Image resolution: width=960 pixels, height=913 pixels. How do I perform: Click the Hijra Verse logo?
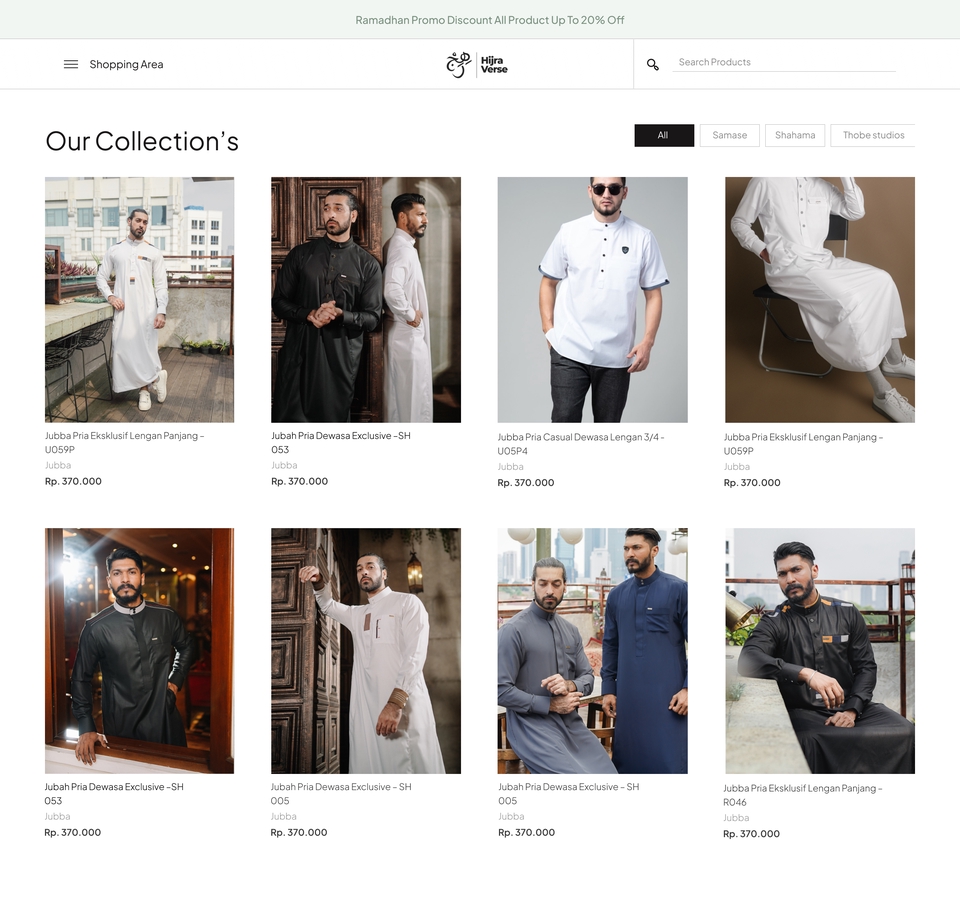(x=477, y=64)
